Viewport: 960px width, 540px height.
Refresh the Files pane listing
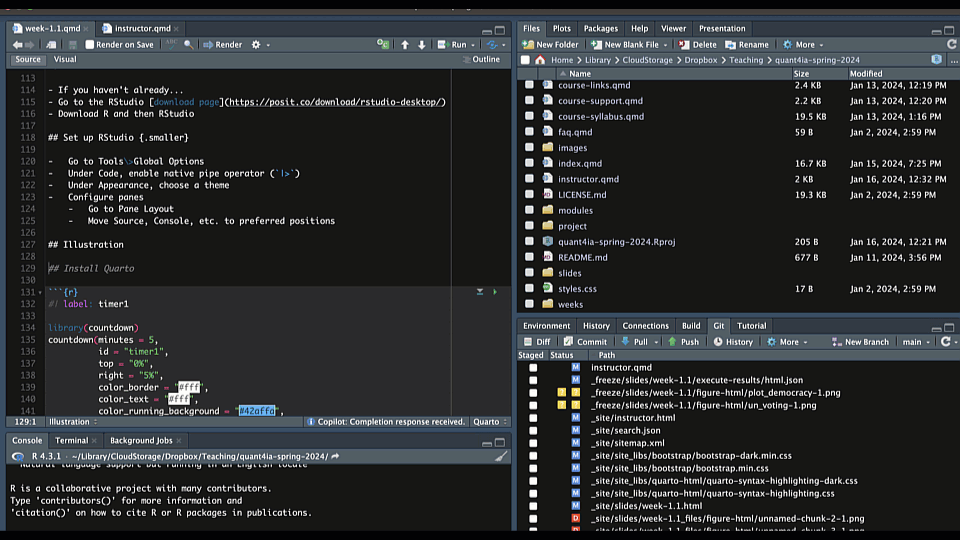point(951,44)
